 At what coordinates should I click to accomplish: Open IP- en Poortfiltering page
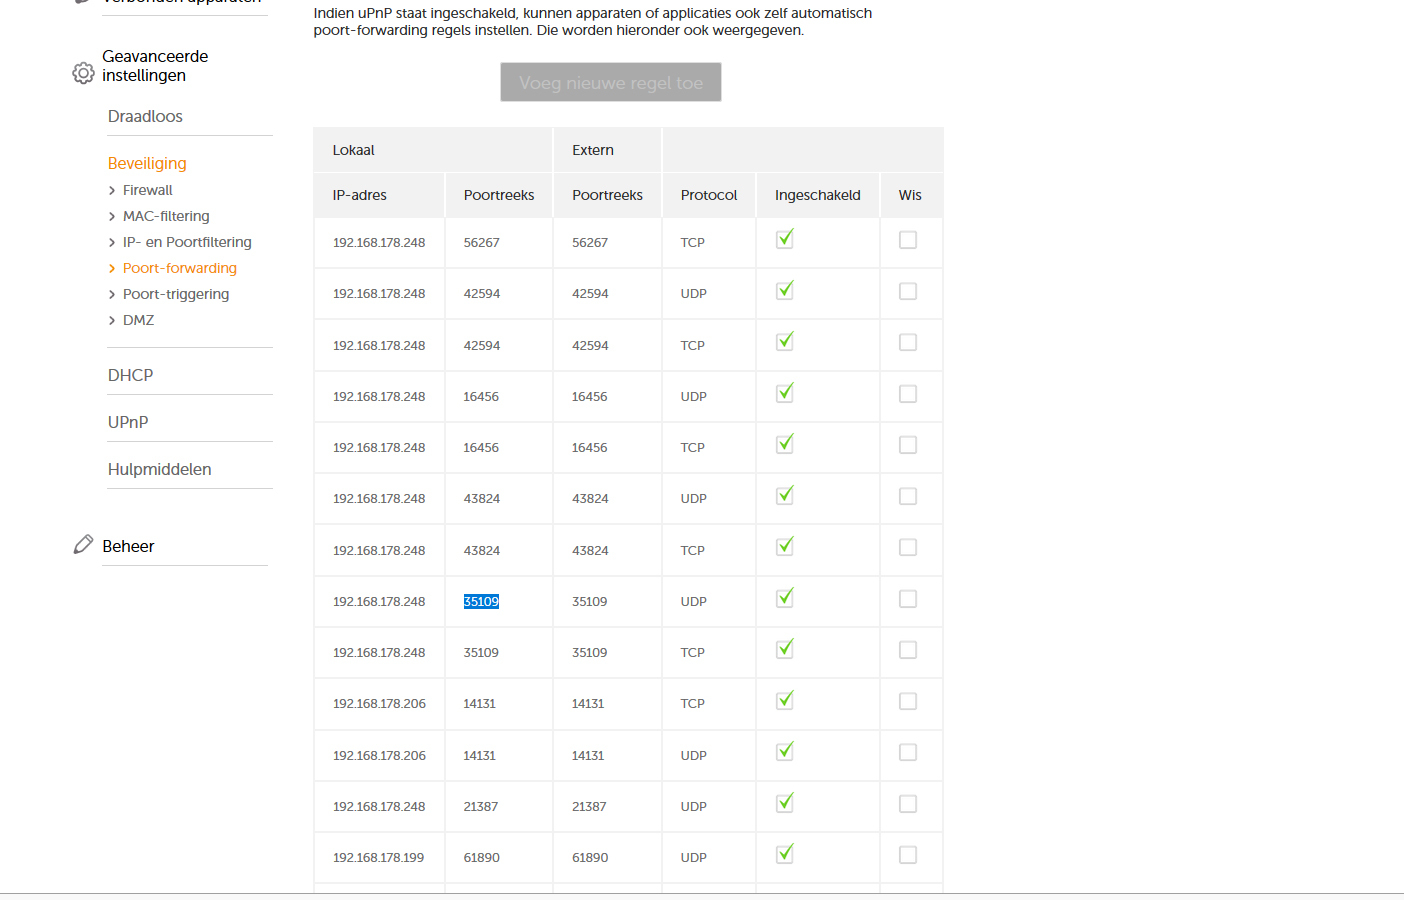(187, 242)
